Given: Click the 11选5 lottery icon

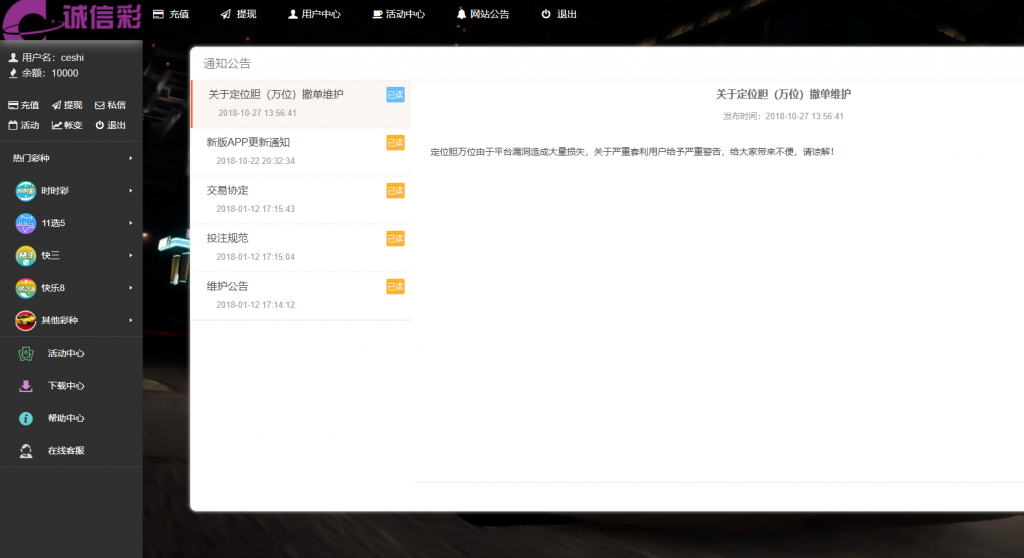Looking at the screenshot, I should [26, 223].
